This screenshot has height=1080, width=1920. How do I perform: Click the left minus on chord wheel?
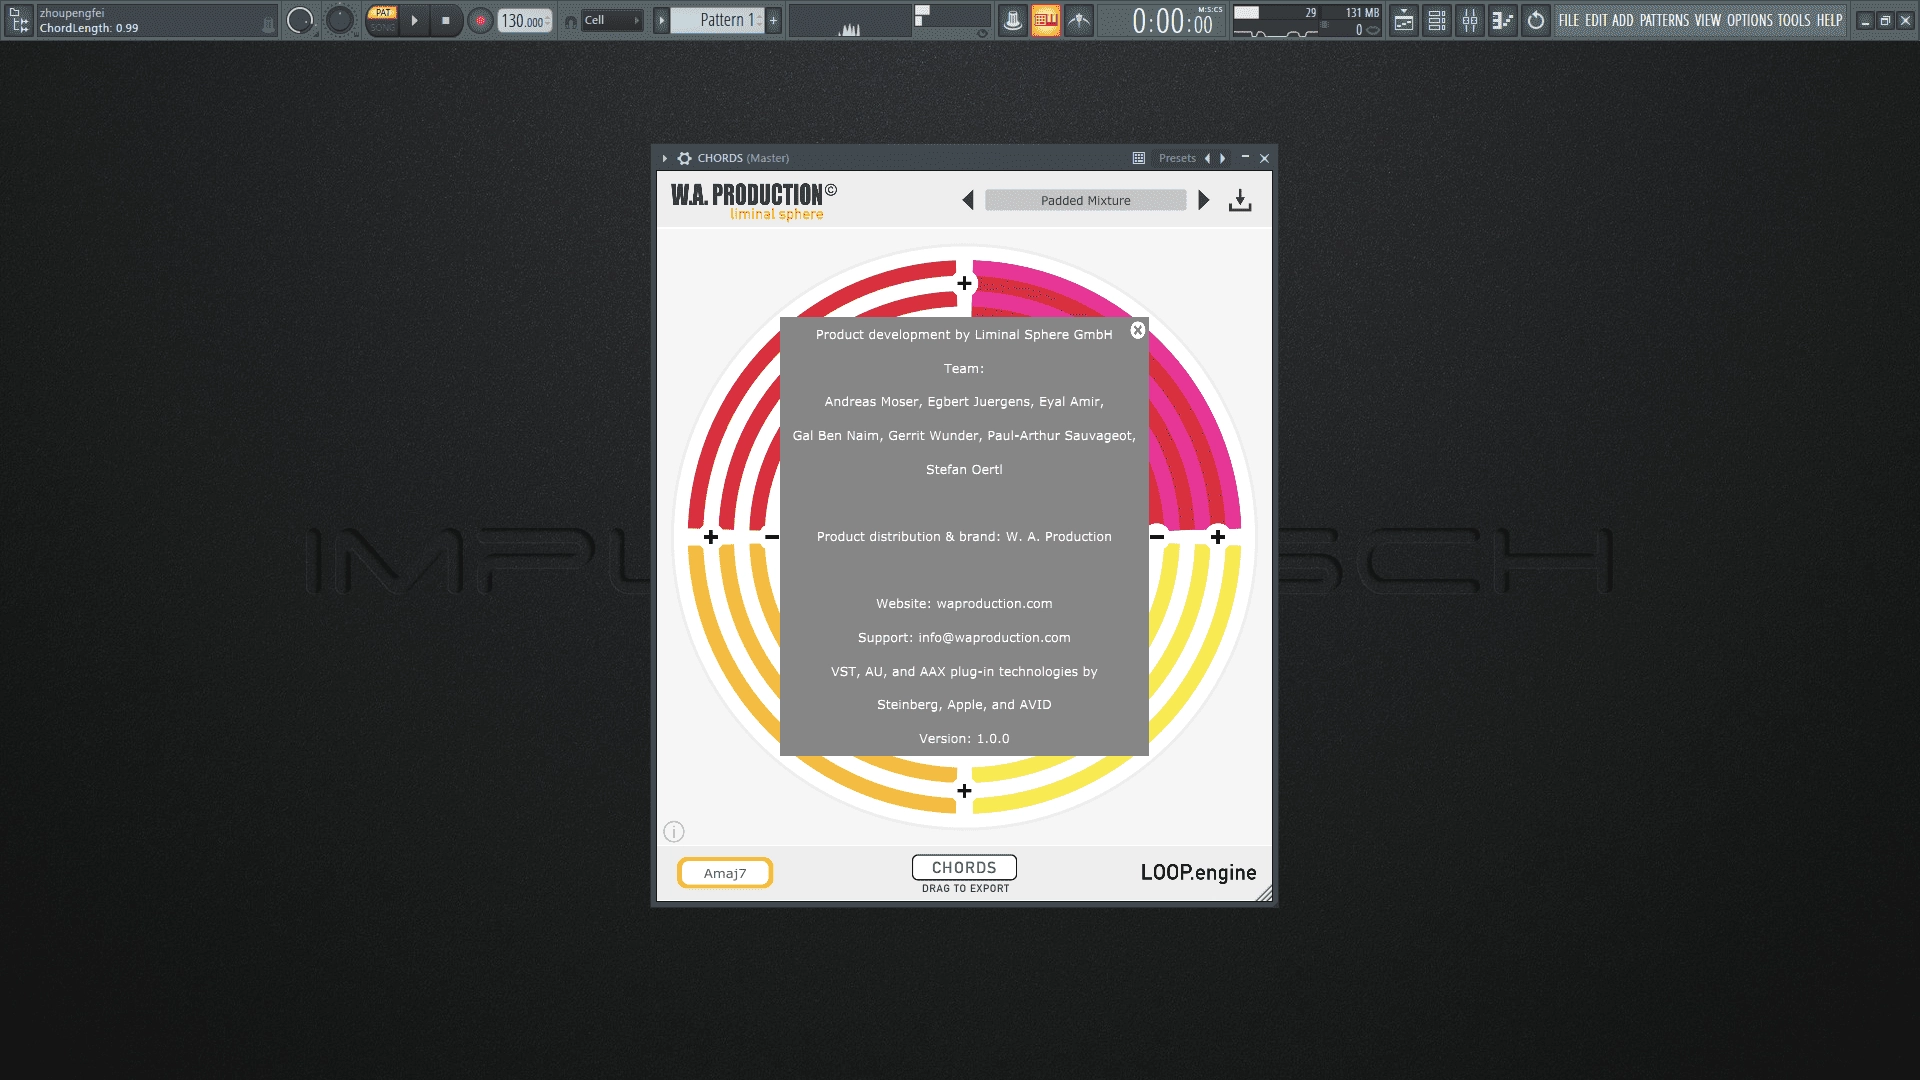tap(772, 537)
